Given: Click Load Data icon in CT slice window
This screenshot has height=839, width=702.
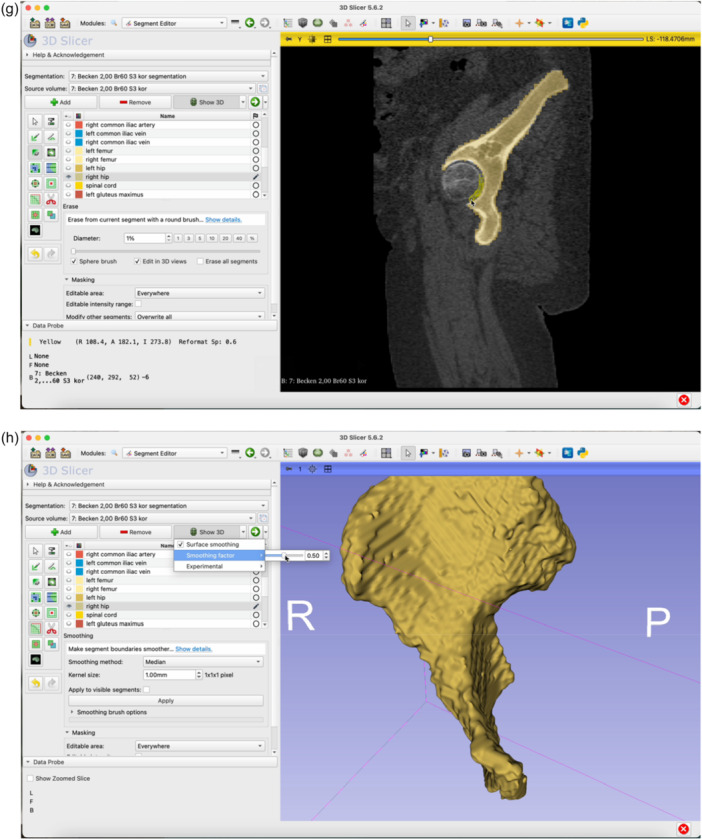Looking at the screenshot, I should 35,23.
